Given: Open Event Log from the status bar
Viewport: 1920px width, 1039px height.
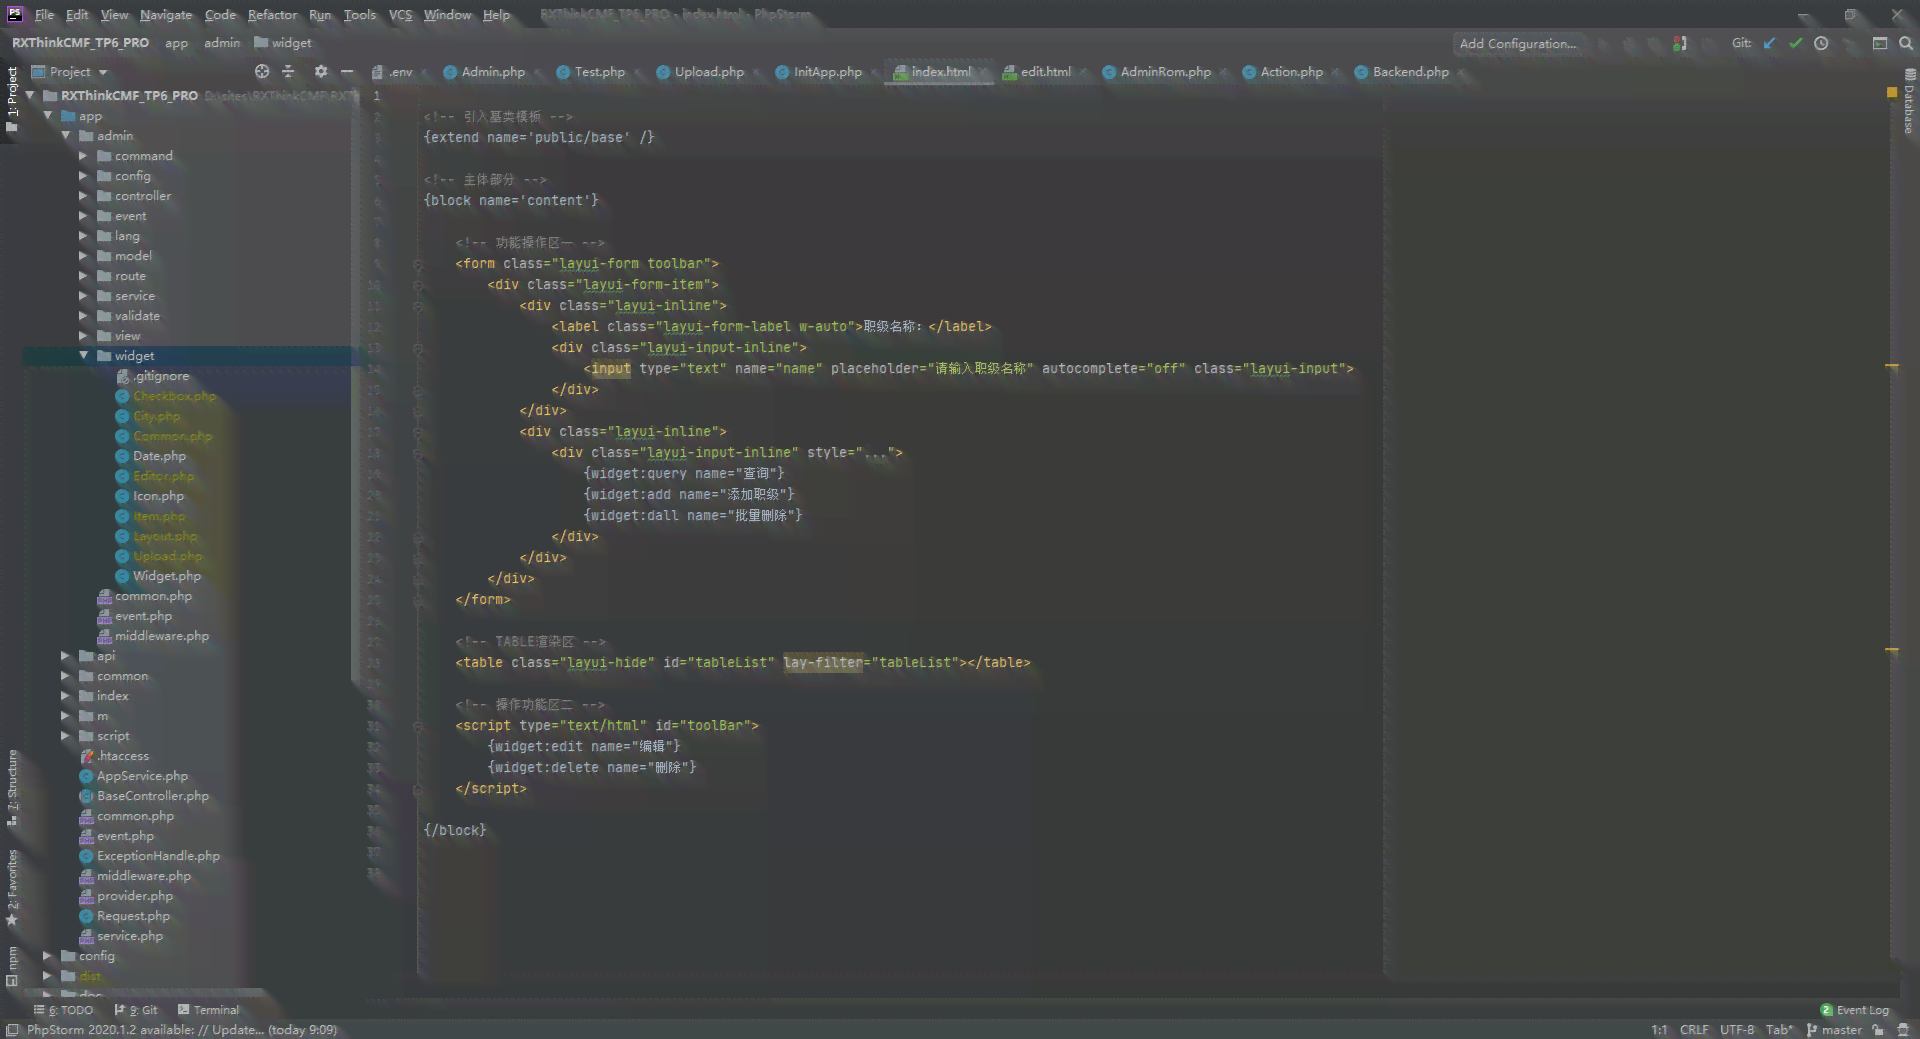Looking at the screenshot, I should click(1855, 1010).
